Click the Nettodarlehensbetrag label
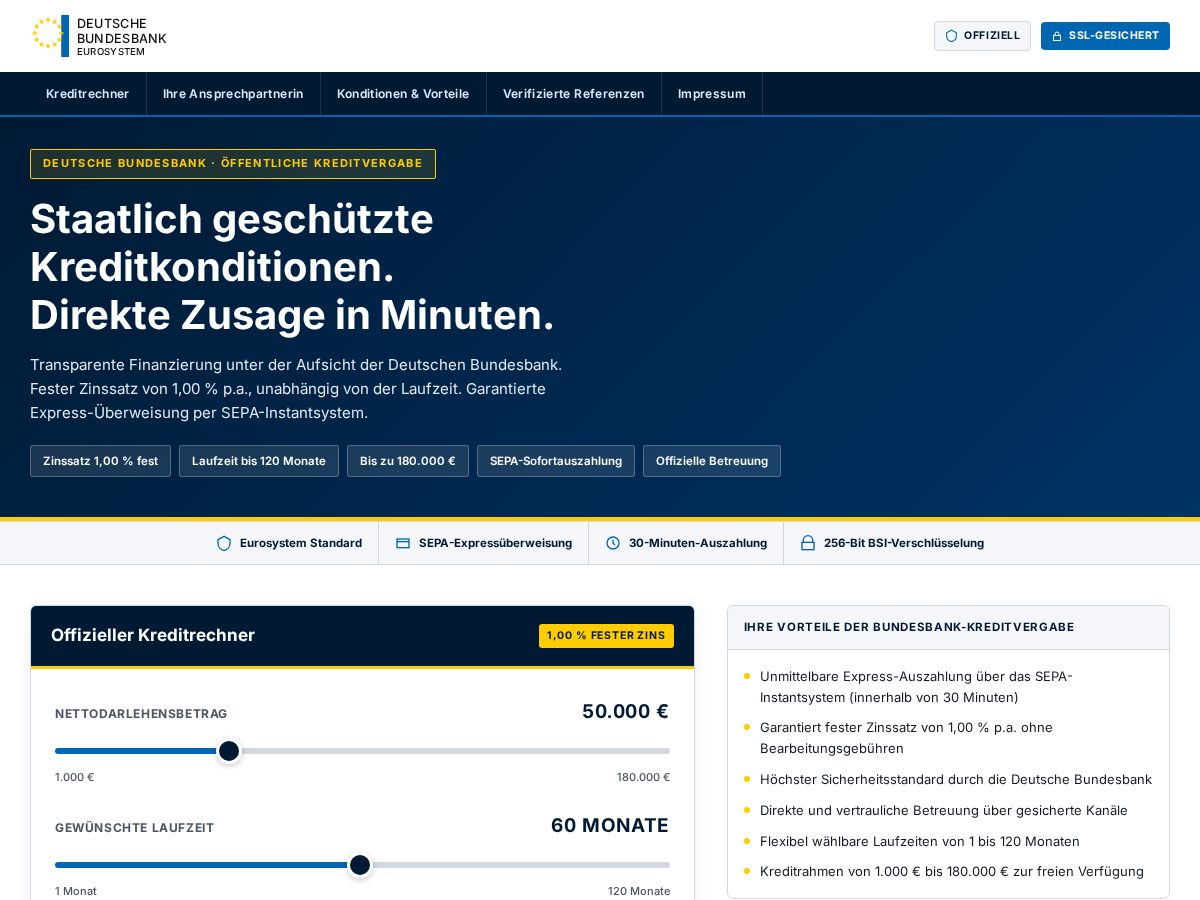This screenshot has height=900, width=1200. pos(141,714)
